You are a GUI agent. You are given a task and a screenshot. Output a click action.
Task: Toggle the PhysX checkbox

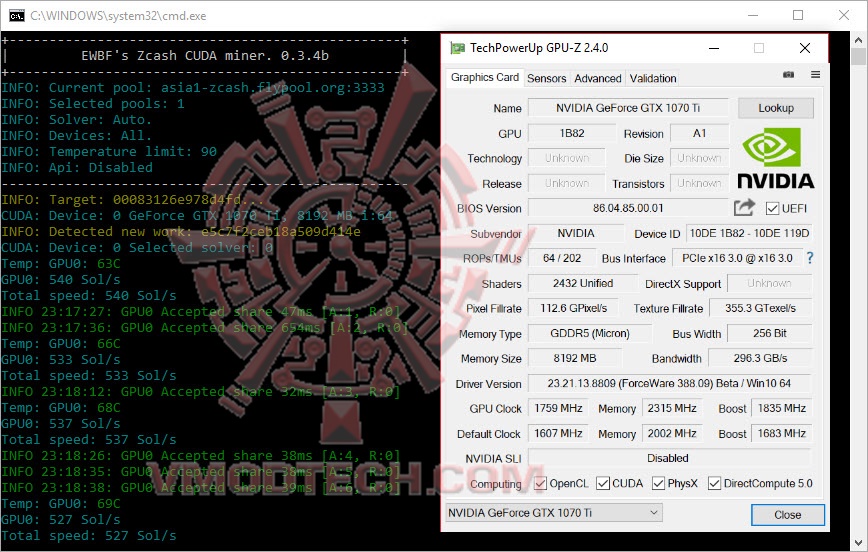click(658, 483)
